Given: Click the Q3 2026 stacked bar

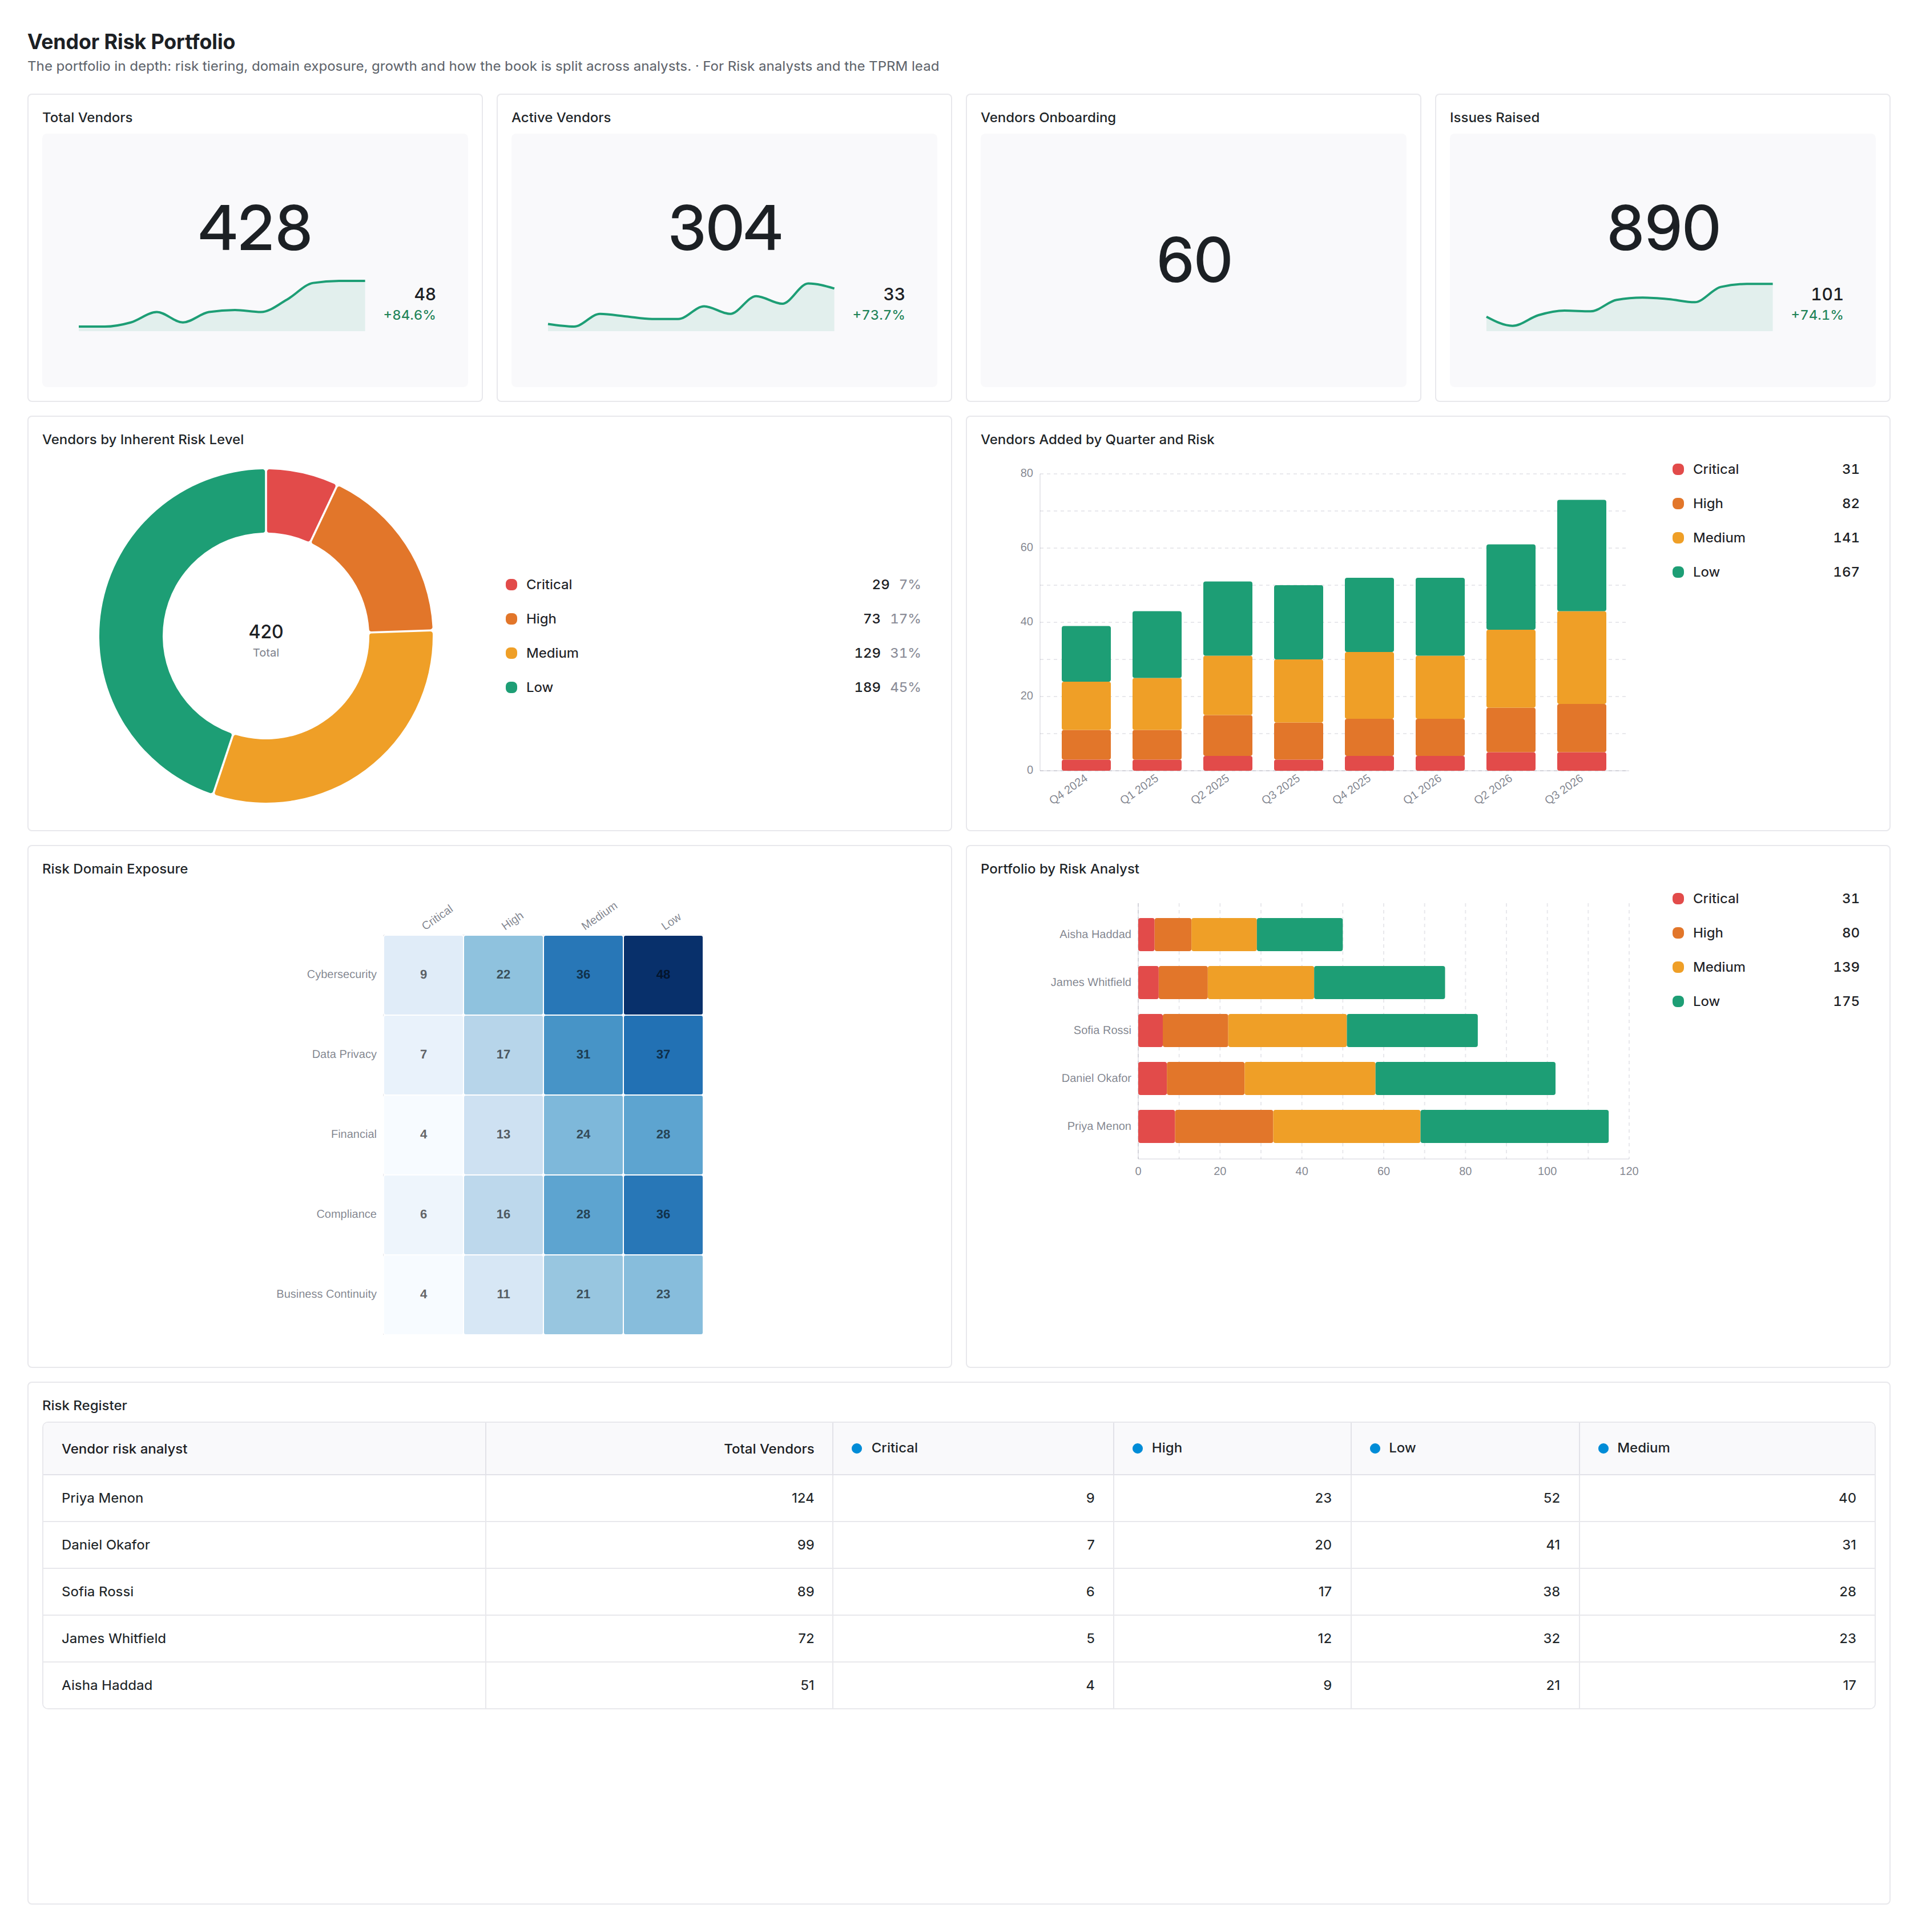Looking at the screenshot, I should pyautogui.click(x=1582, y=635).
